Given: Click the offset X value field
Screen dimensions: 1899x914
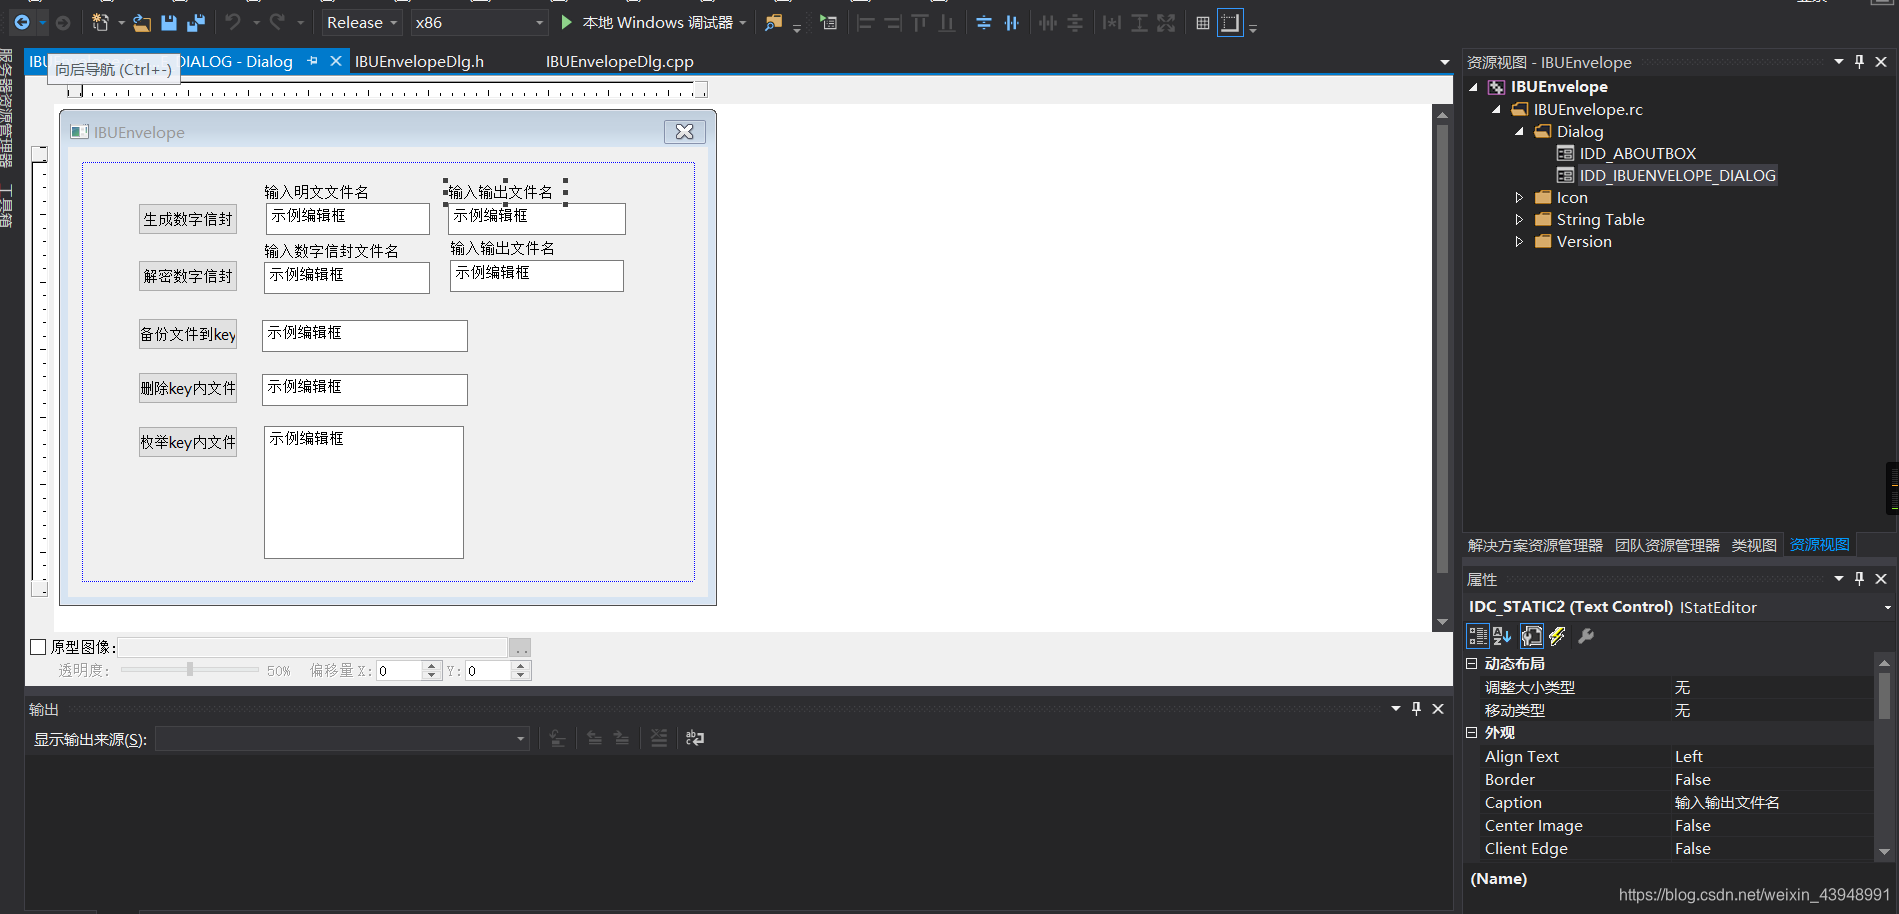Looking at the screenshot, I should tap(399, 671).
